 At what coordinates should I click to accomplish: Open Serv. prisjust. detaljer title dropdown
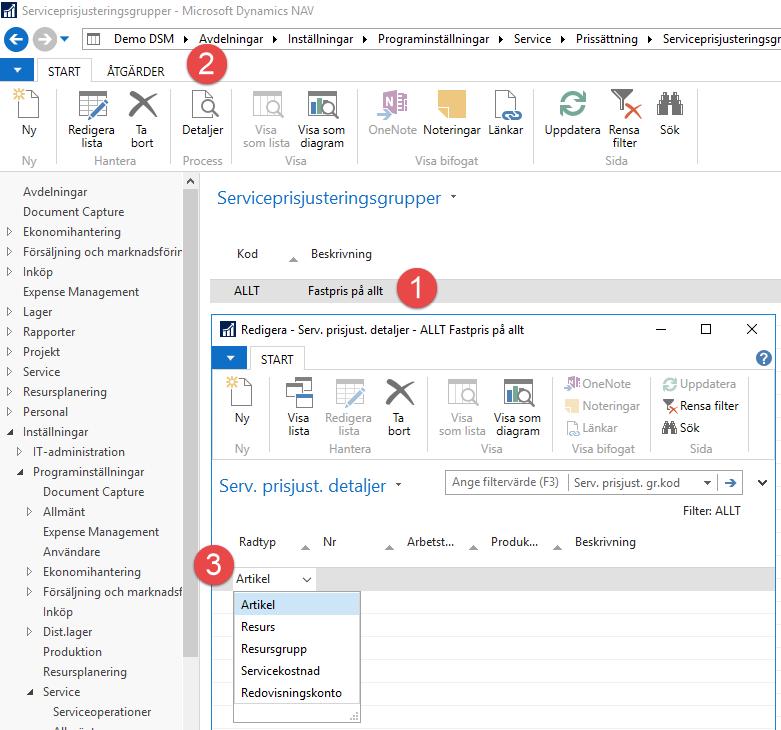[398, 485]
